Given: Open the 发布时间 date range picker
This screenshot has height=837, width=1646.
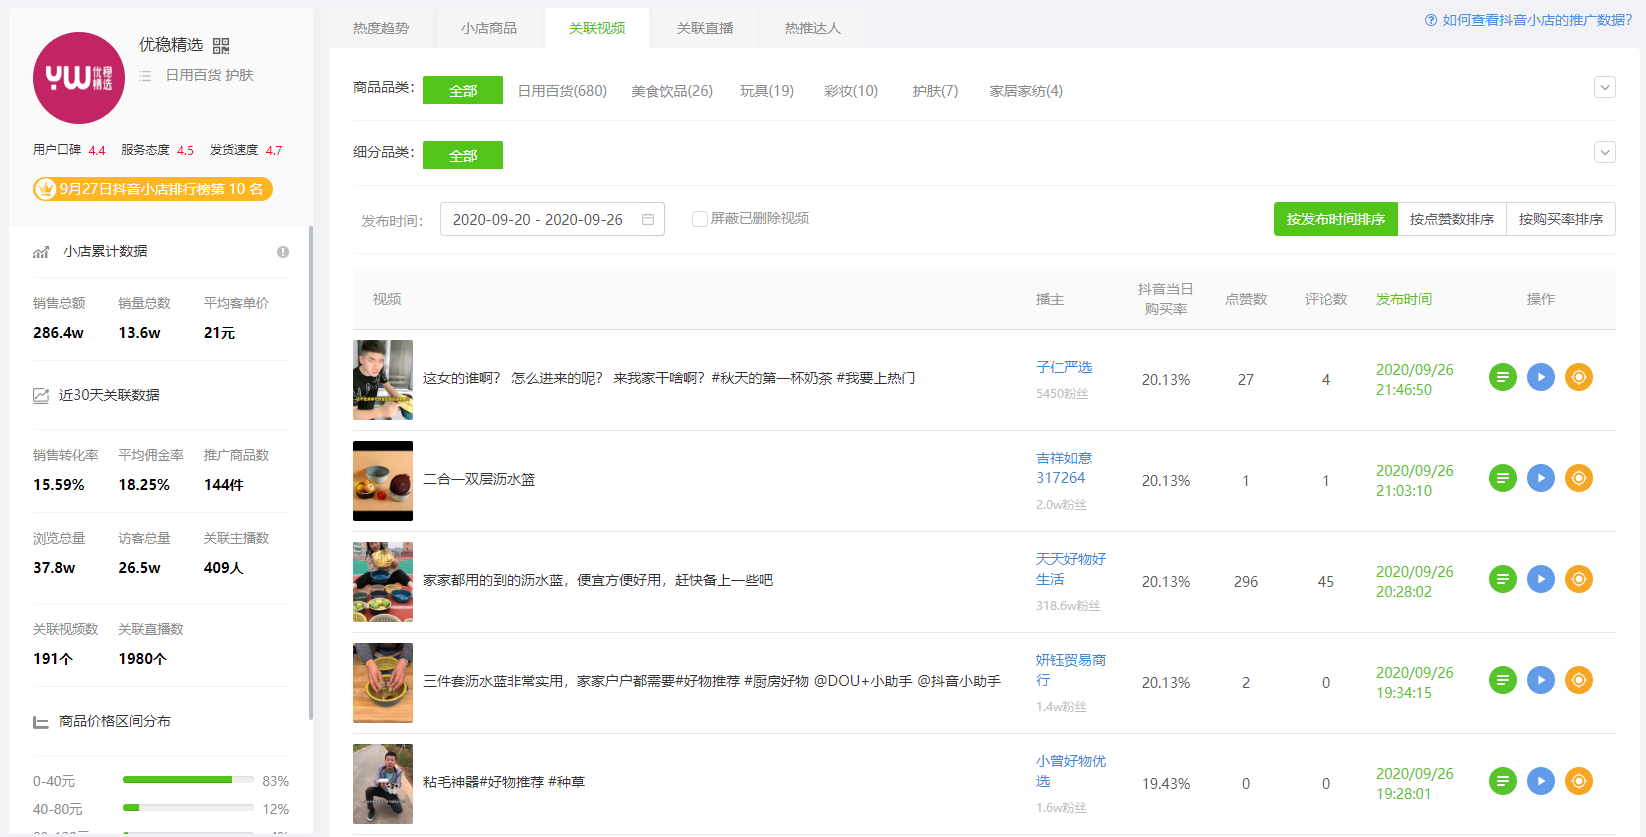Looking at the screenshot, I should point(552,219).
